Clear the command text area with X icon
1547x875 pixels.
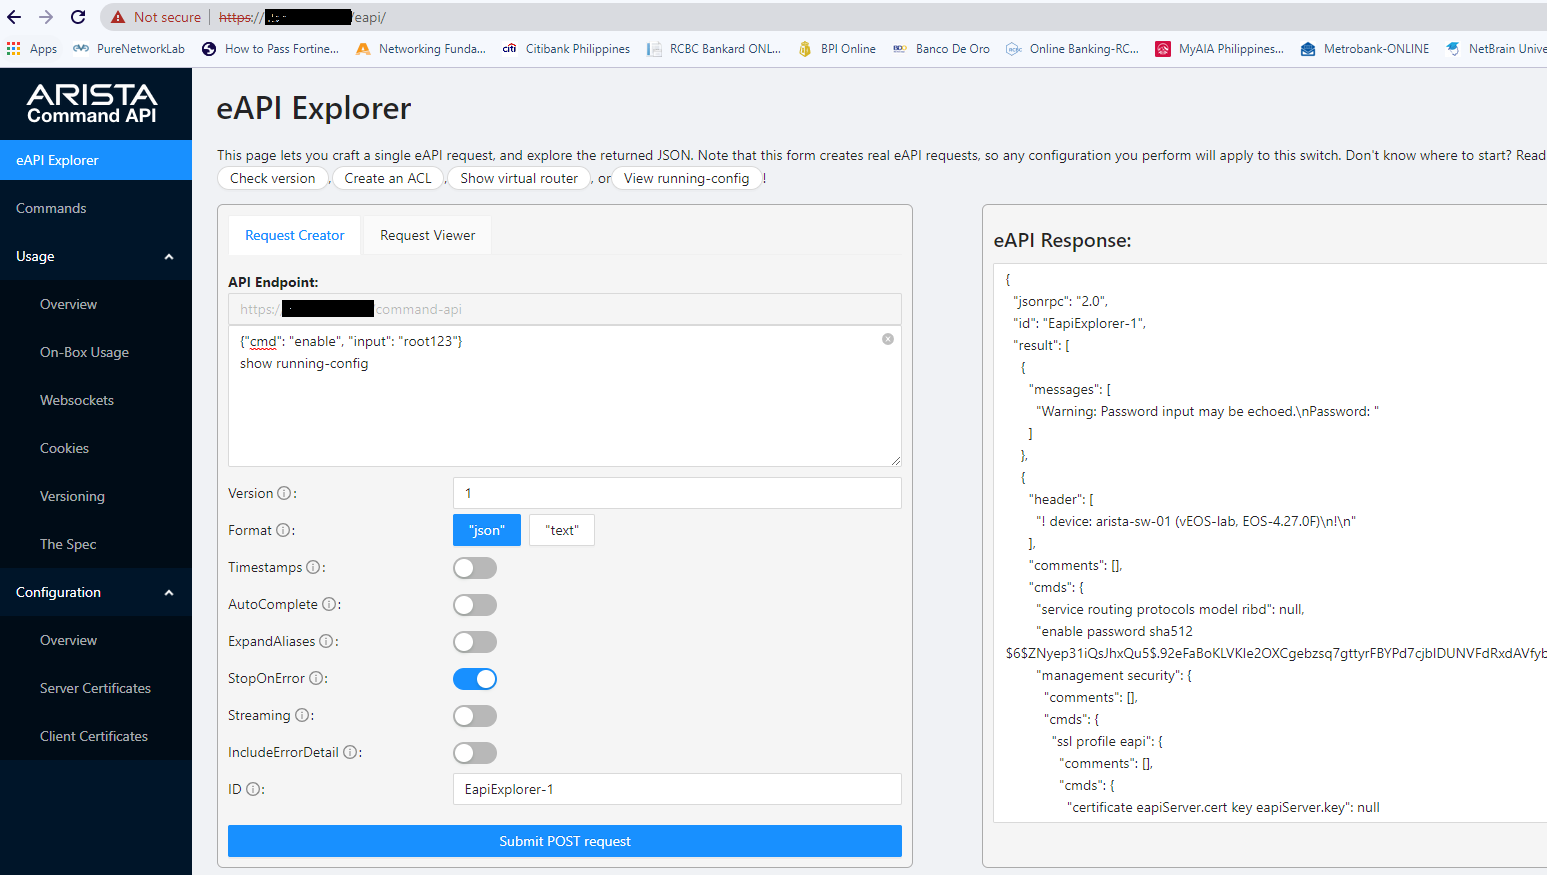(x=888, y=339)
